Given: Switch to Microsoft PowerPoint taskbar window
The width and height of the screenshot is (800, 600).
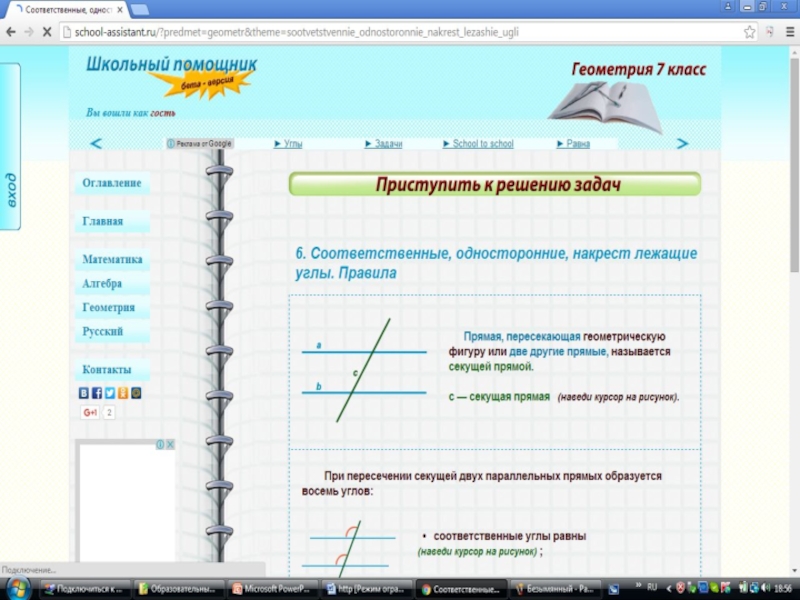Looking at the screenshot, I should pos(271,589).
